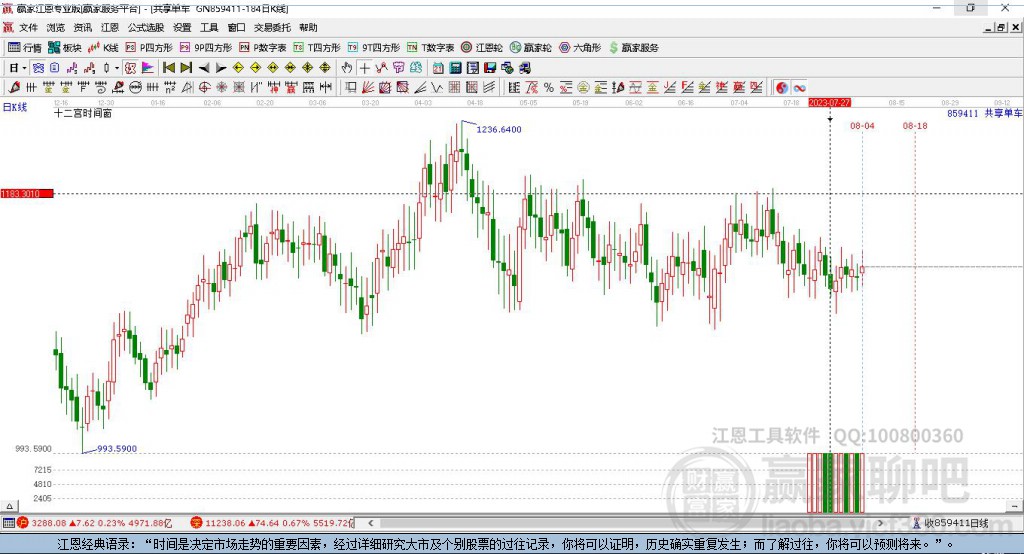
Task: Open the 行情 quotes view
Action: [25, 48]
